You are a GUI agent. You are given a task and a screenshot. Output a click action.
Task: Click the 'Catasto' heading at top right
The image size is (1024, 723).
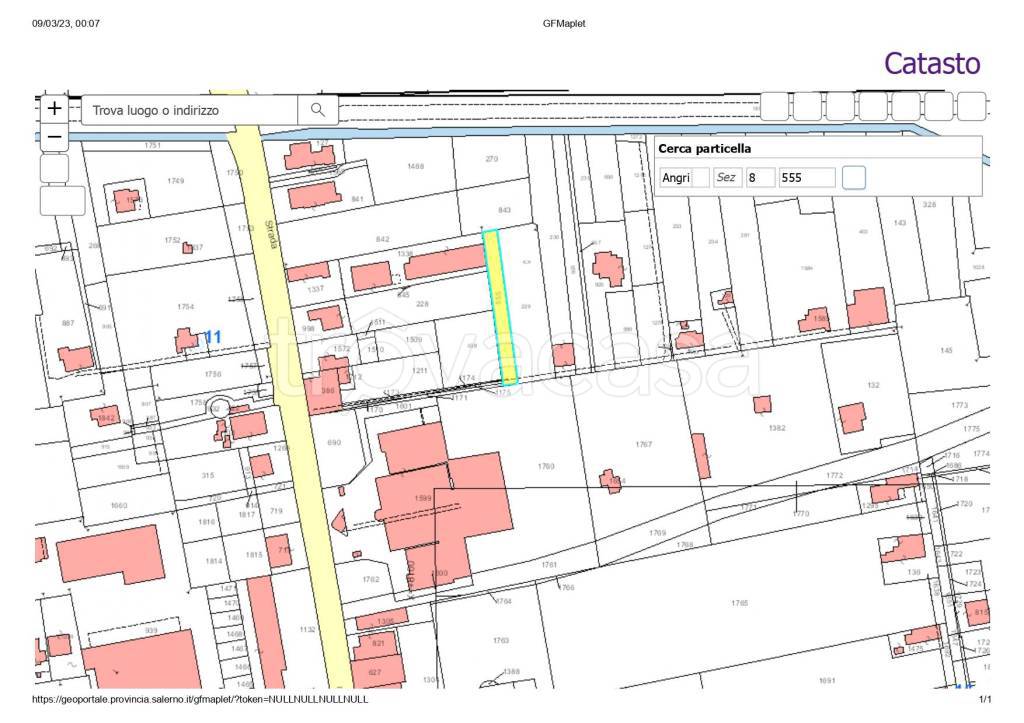(x=931, y=63)
